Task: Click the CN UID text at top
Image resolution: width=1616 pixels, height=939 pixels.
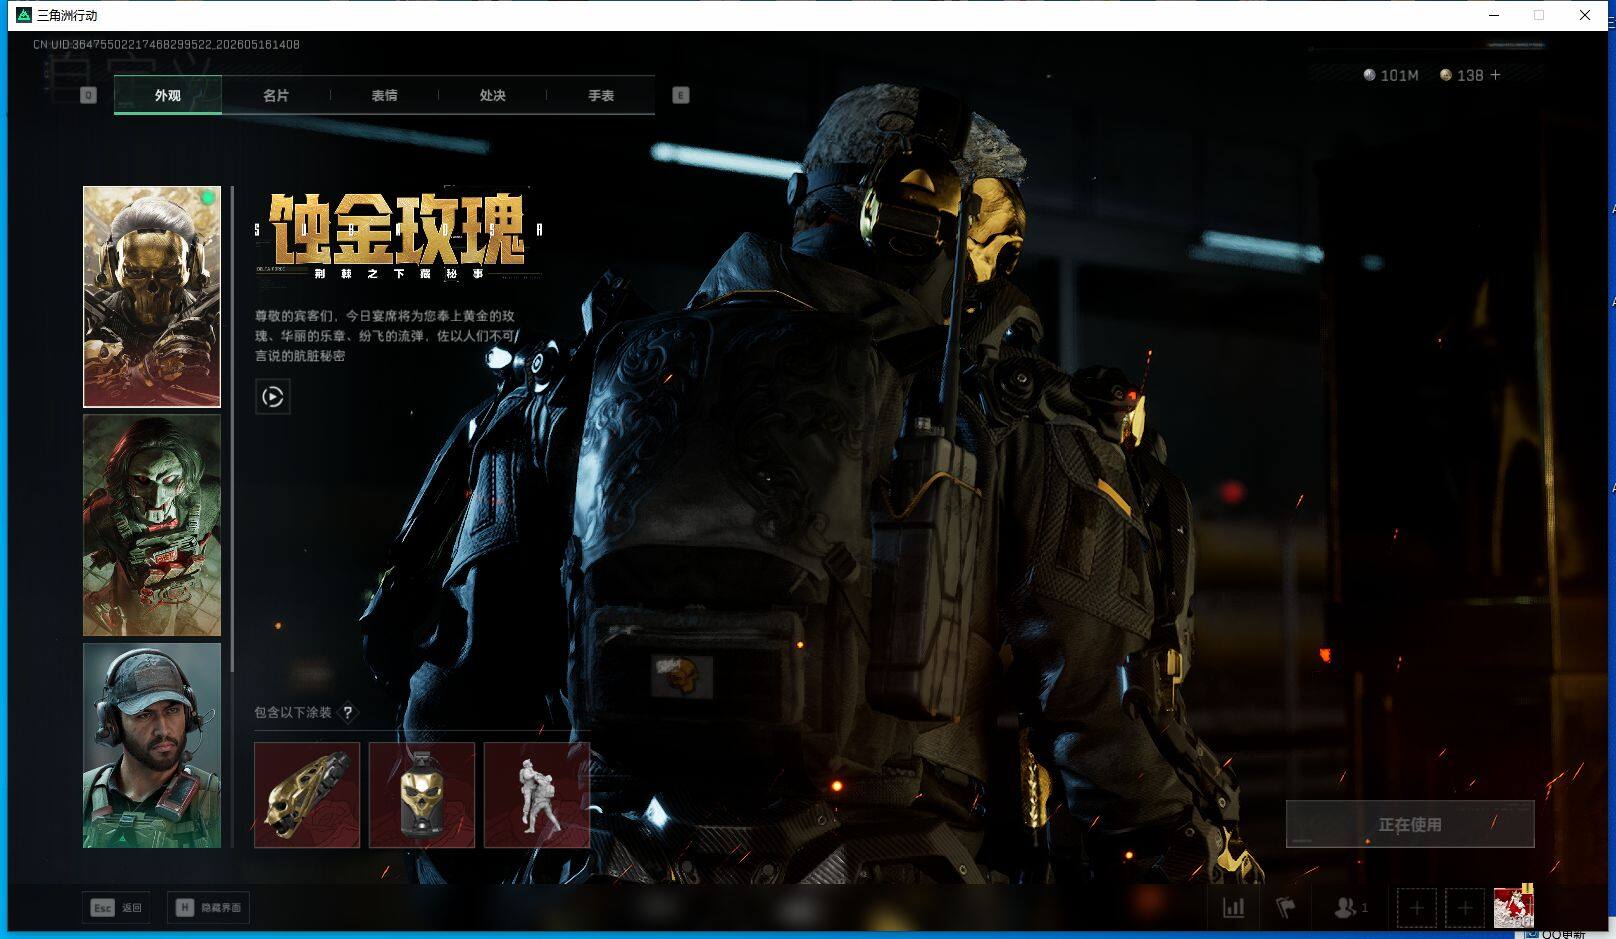Action: [166, 44]
